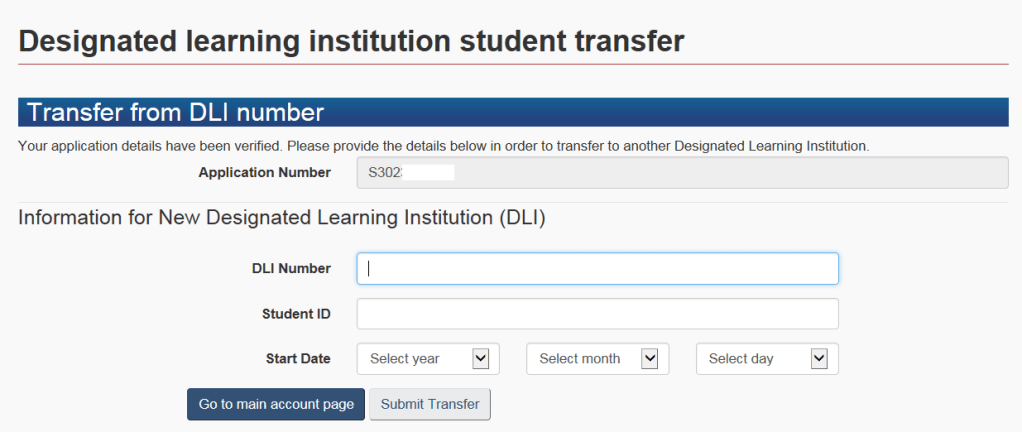Click the Information for New Designated Learning Institution heading
This screenshot has height=432, width=1022.
[282, 218]
